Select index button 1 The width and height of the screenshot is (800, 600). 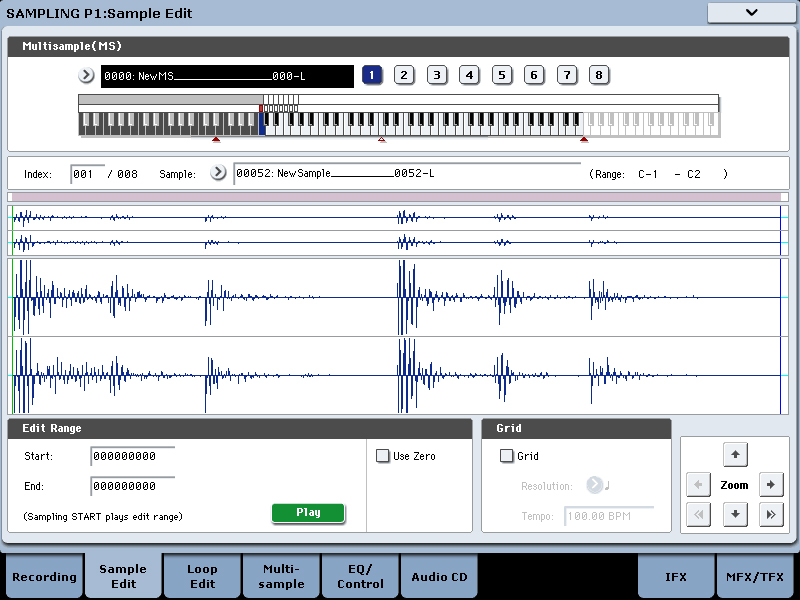pyautogui.click(x=372, y=76)
